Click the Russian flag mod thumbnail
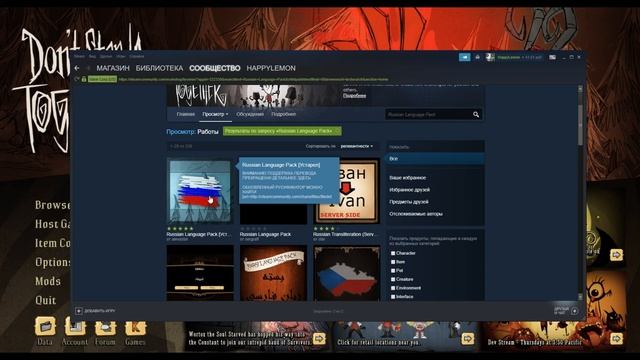 click(x=200, y=191)
